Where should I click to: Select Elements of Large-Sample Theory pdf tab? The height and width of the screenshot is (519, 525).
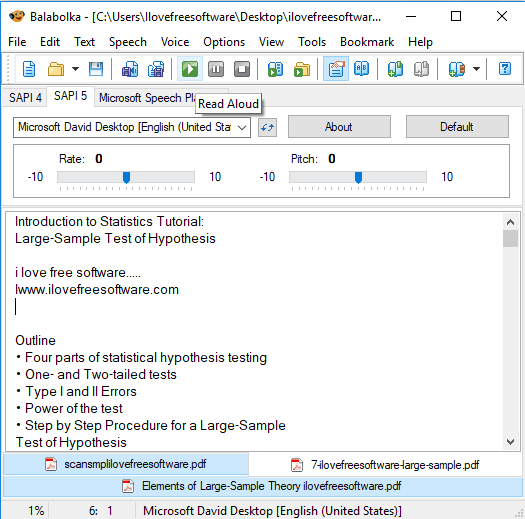coord(262,486)
